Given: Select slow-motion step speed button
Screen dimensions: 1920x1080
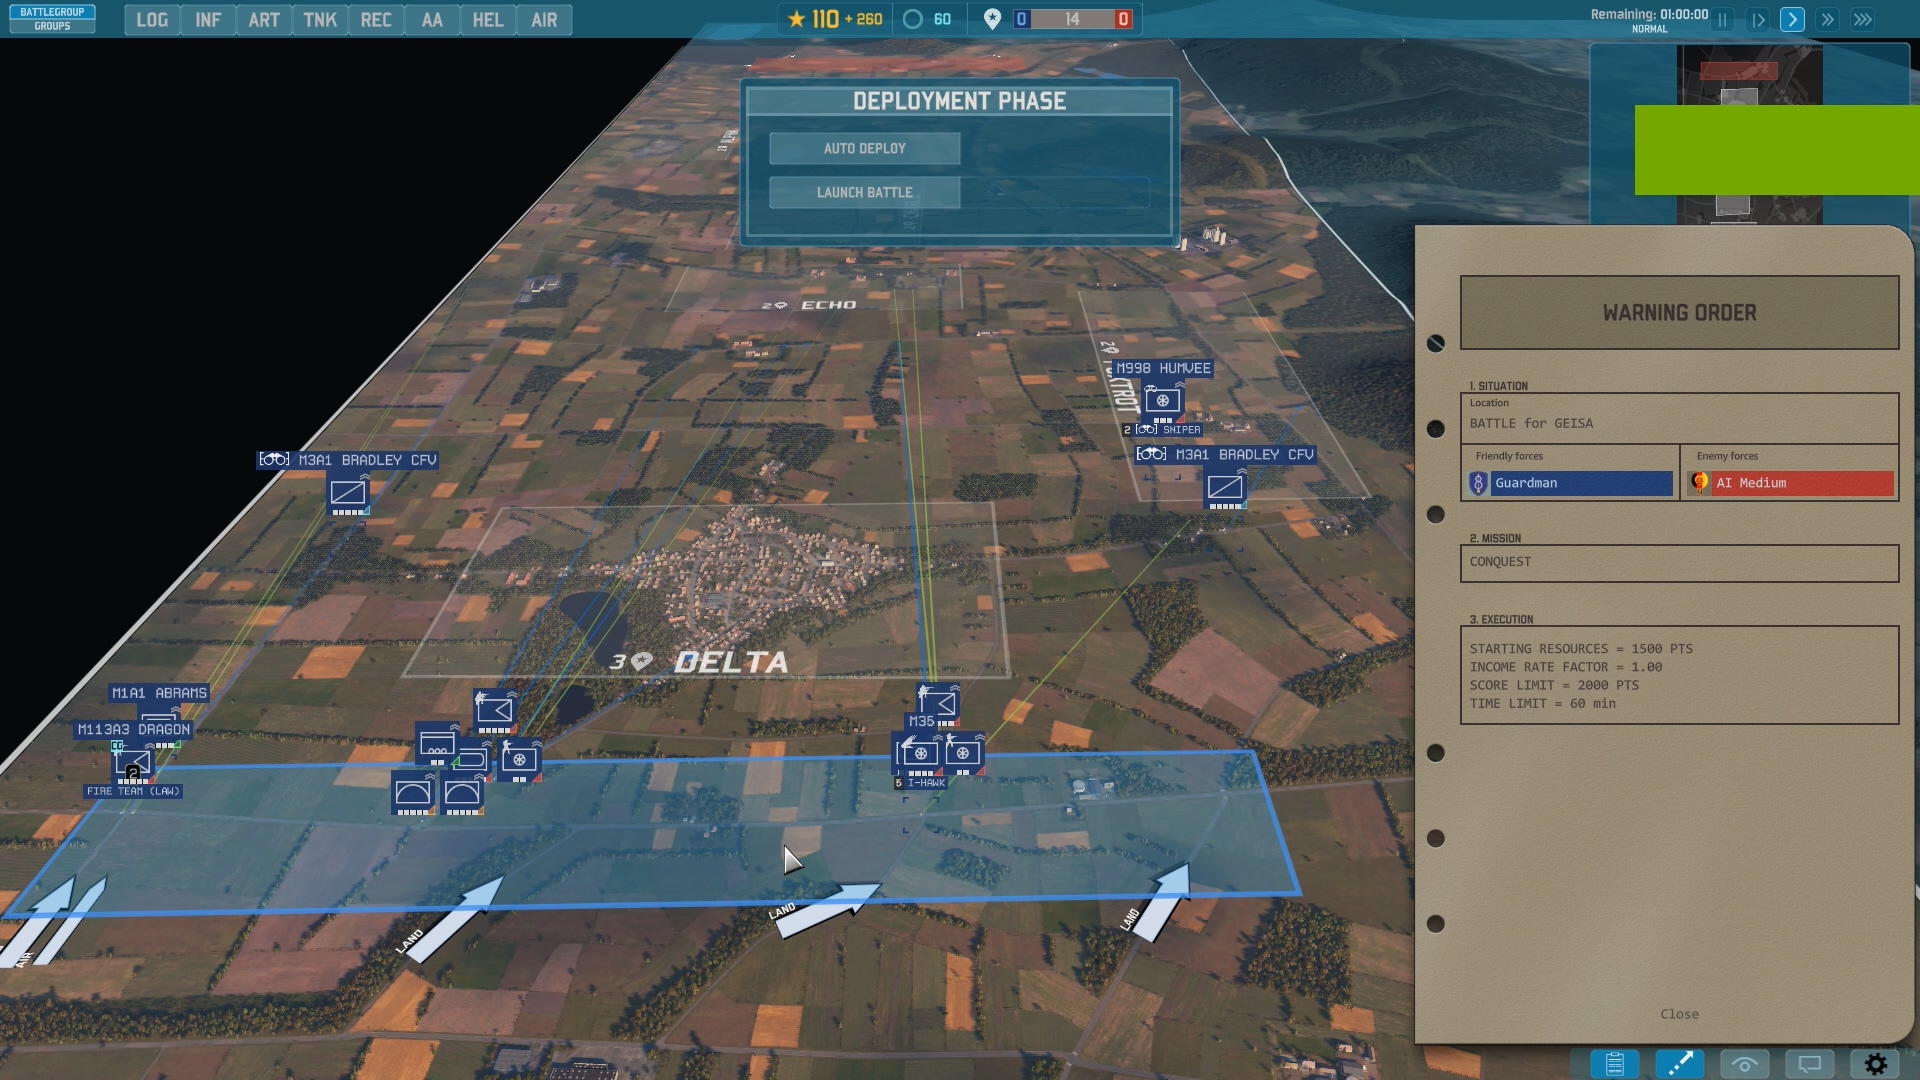Looking at the screenshot, I should [x=1758, y=20].
